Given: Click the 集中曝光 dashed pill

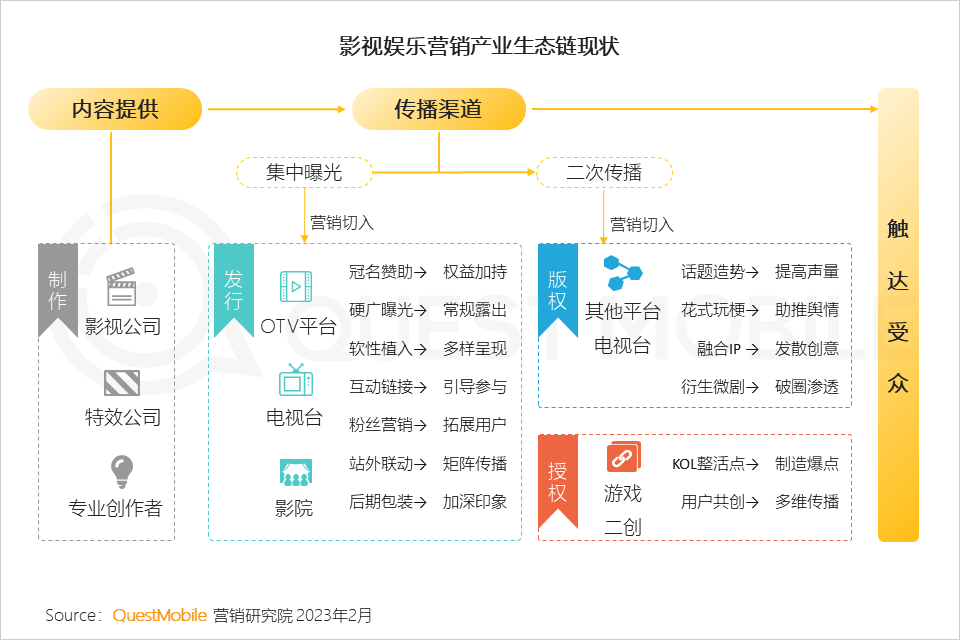Looking at the screenshot, I should [x=304, y=173].
